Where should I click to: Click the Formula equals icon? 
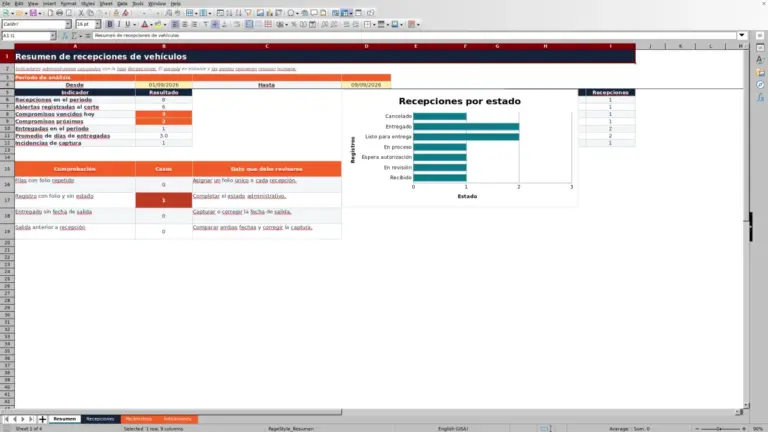coord(88,36)
